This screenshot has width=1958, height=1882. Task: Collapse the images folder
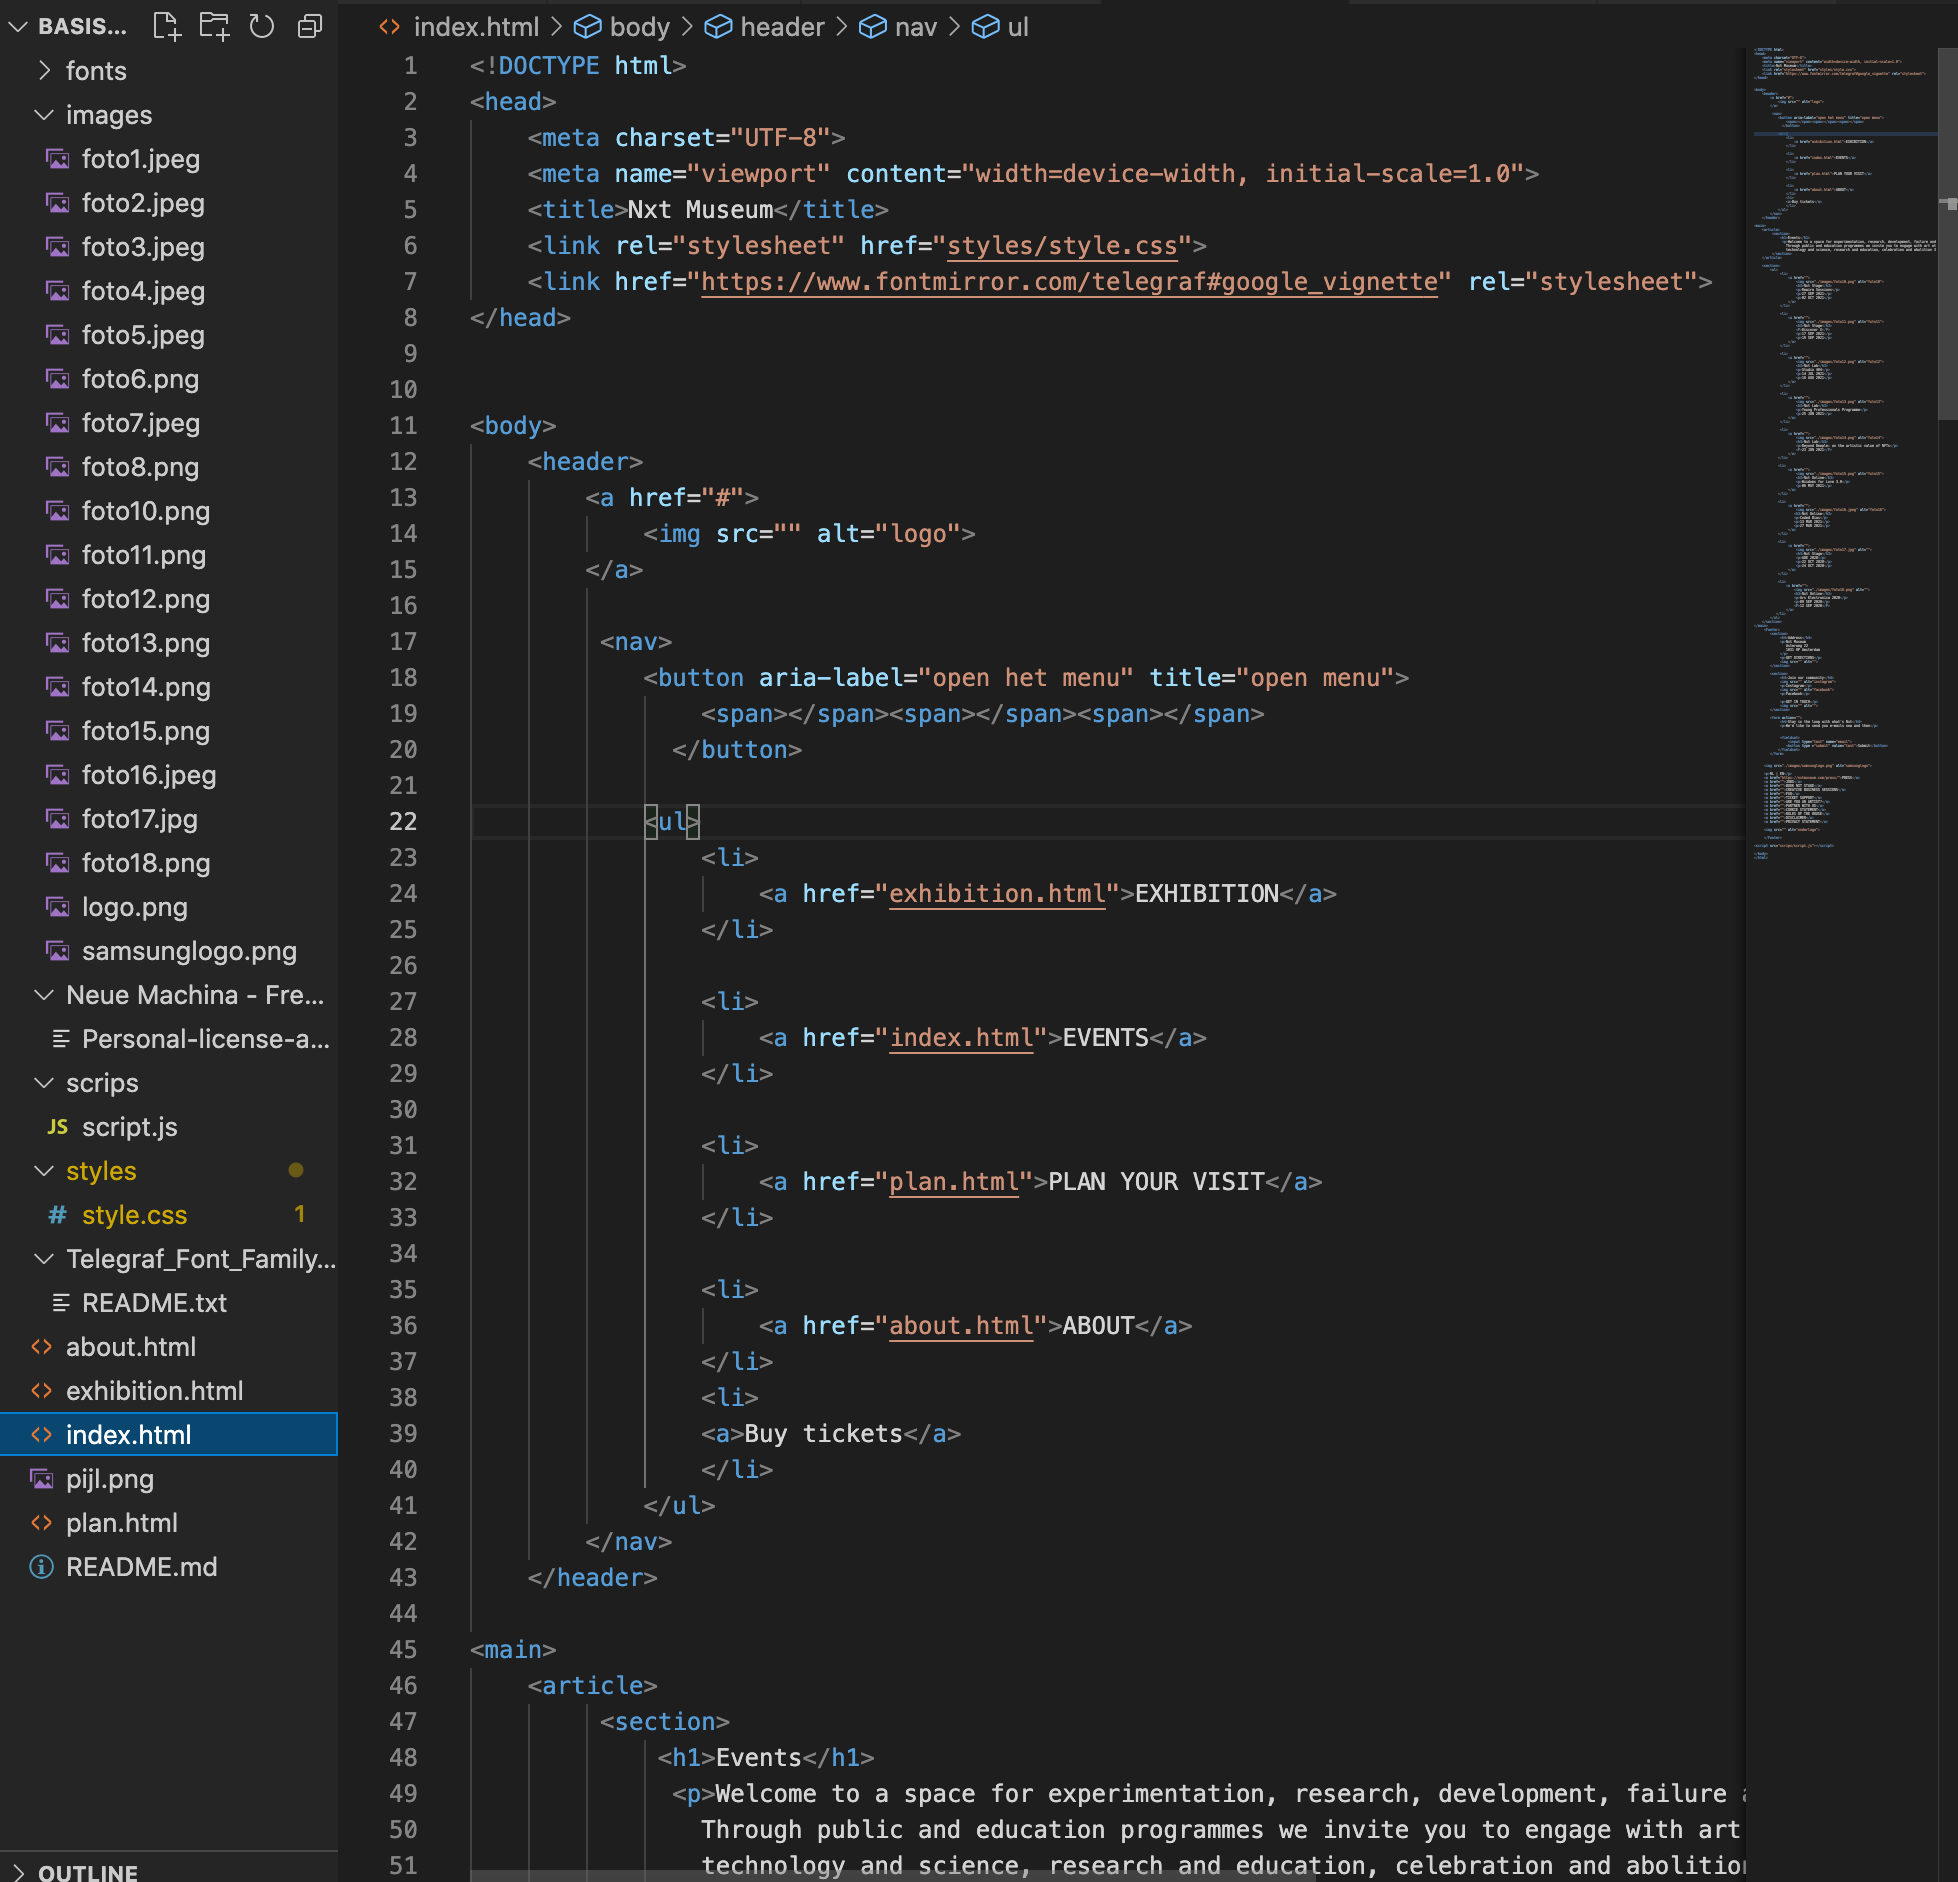(x=109, y=114)
